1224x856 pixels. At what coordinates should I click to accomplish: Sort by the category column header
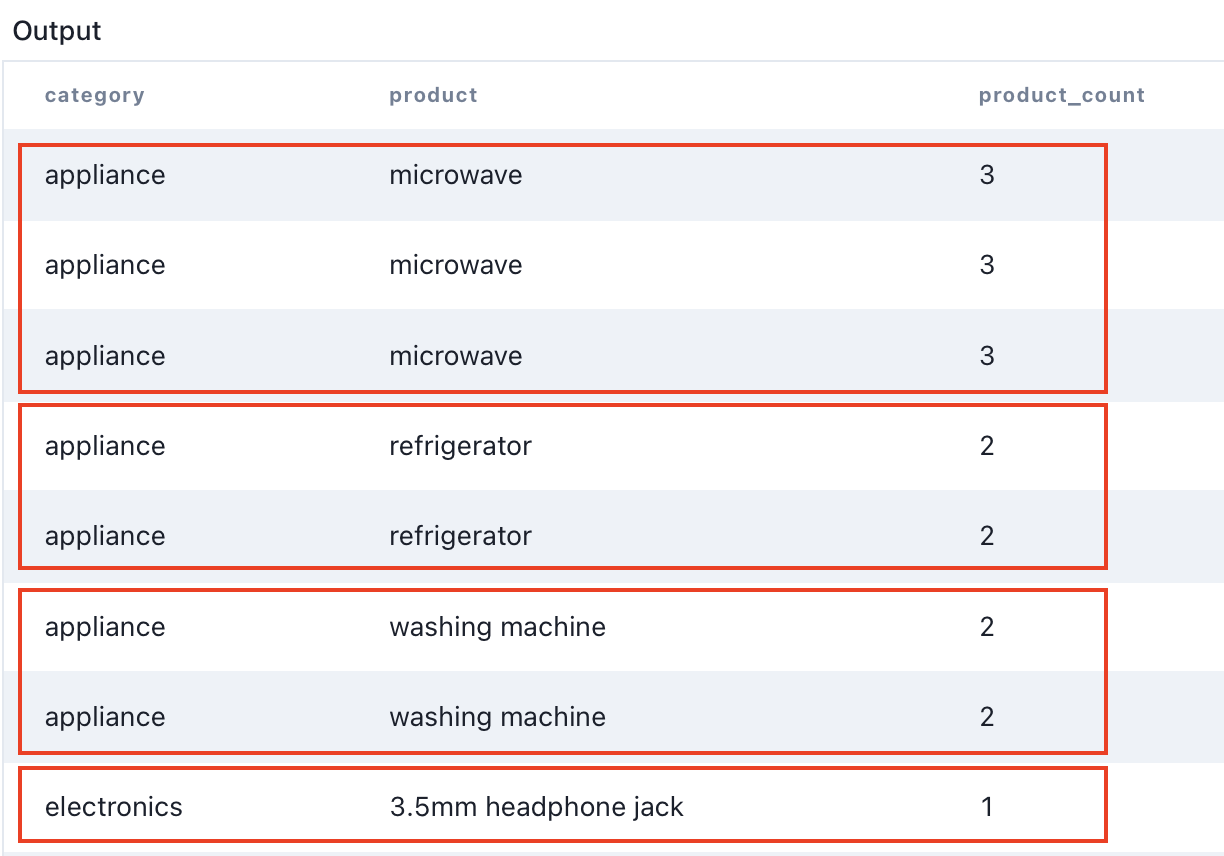(94, 96)
